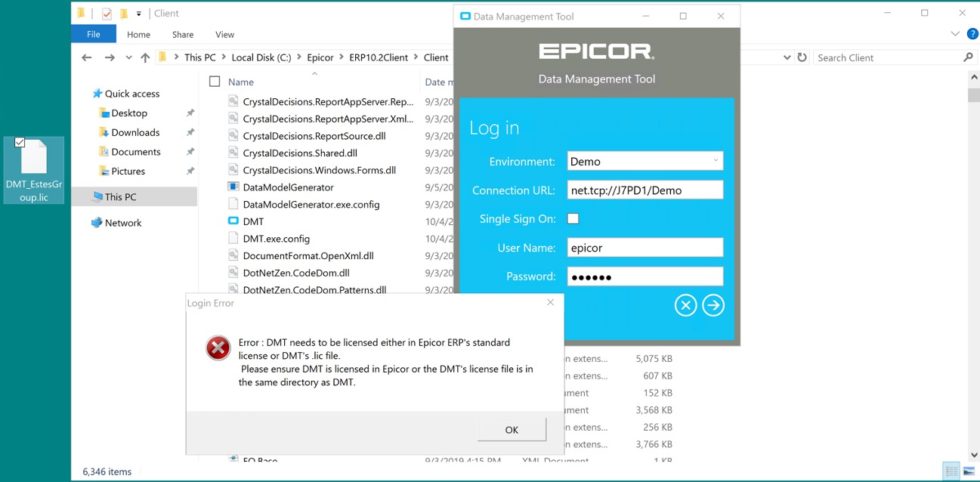980x482 pixels.
Task: Select the DataModelGenerator application
Action: click(288, 187)
